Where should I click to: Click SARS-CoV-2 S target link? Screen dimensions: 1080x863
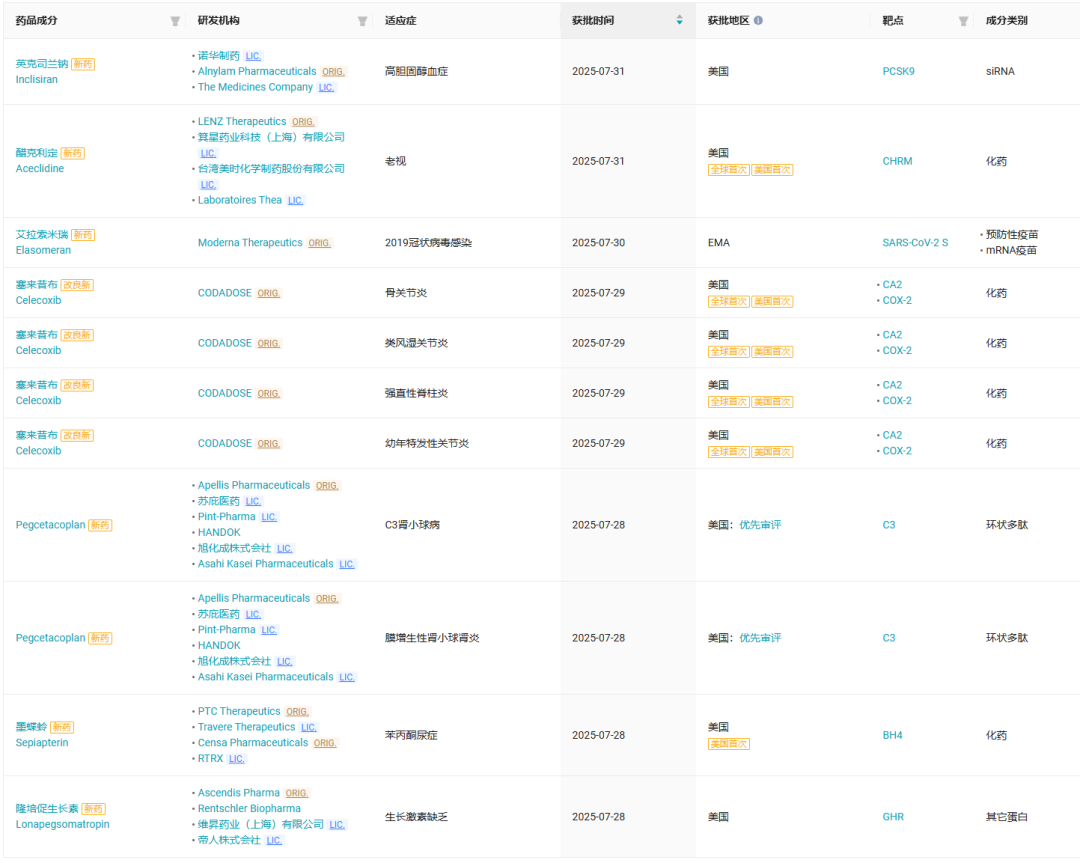[915, 242]
